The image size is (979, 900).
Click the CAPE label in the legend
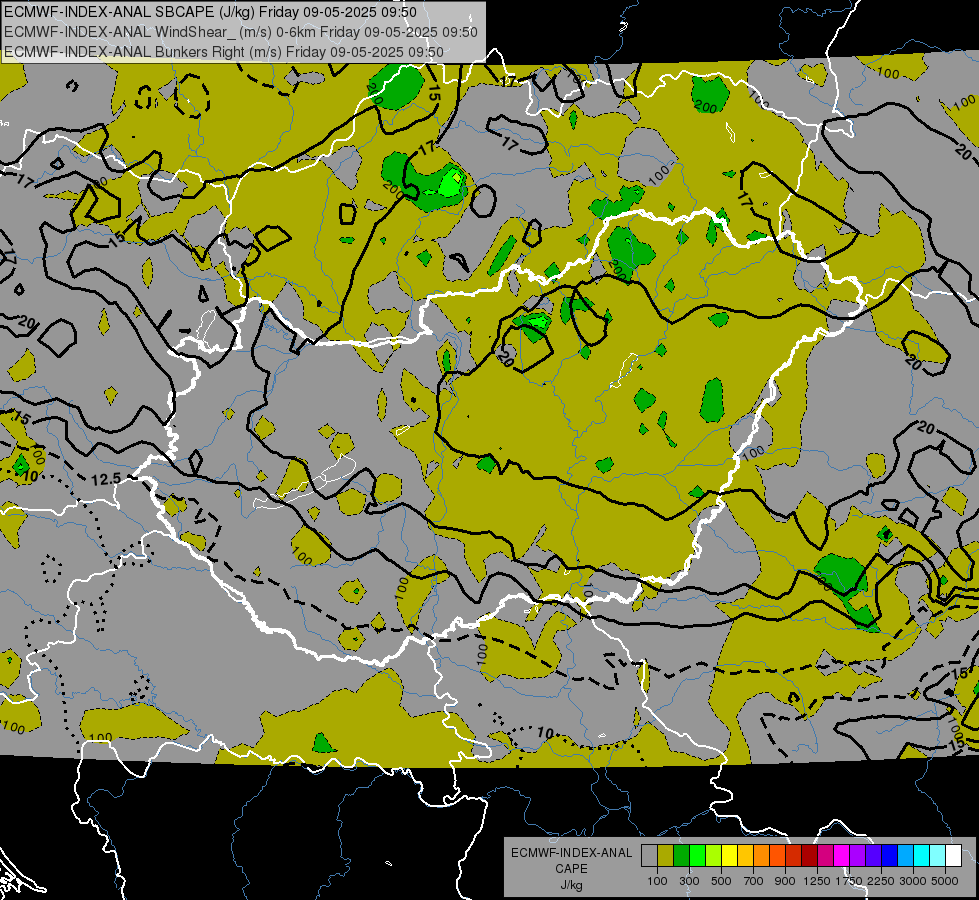tap(571, 869)
